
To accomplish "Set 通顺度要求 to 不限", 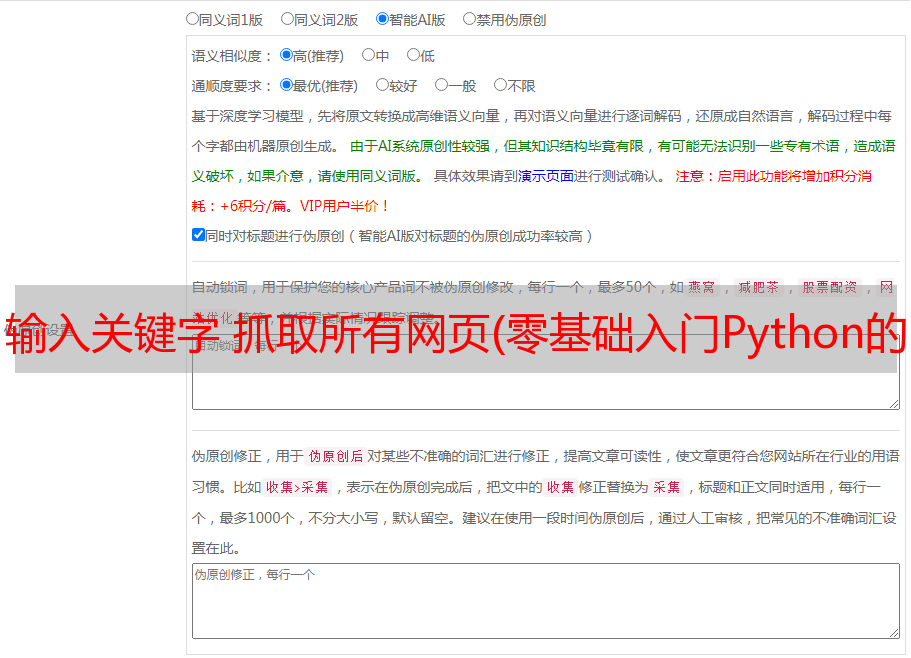I will coord(500,85).
